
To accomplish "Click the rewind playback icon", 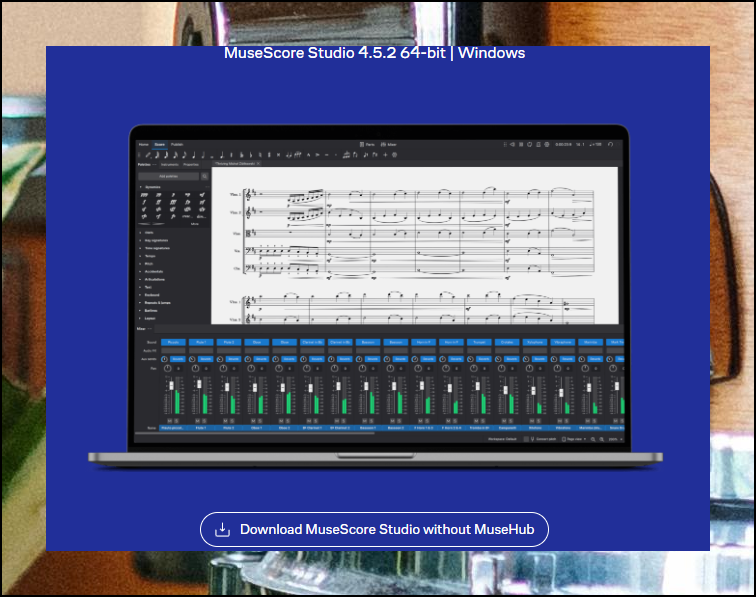I will tap(512, 144).
